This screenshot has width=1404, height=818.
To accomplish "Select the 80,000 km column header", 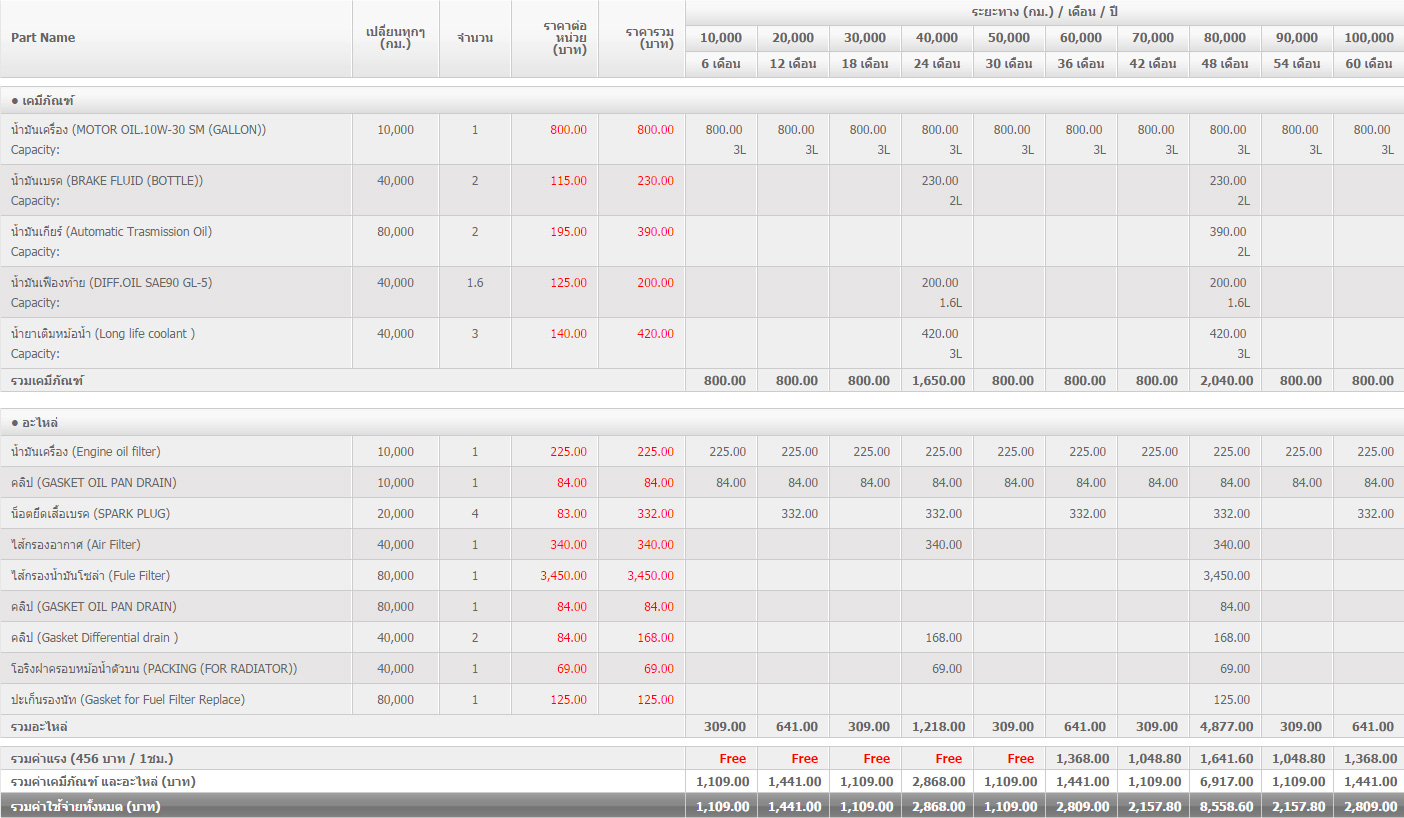I will tap(1224, 38).
